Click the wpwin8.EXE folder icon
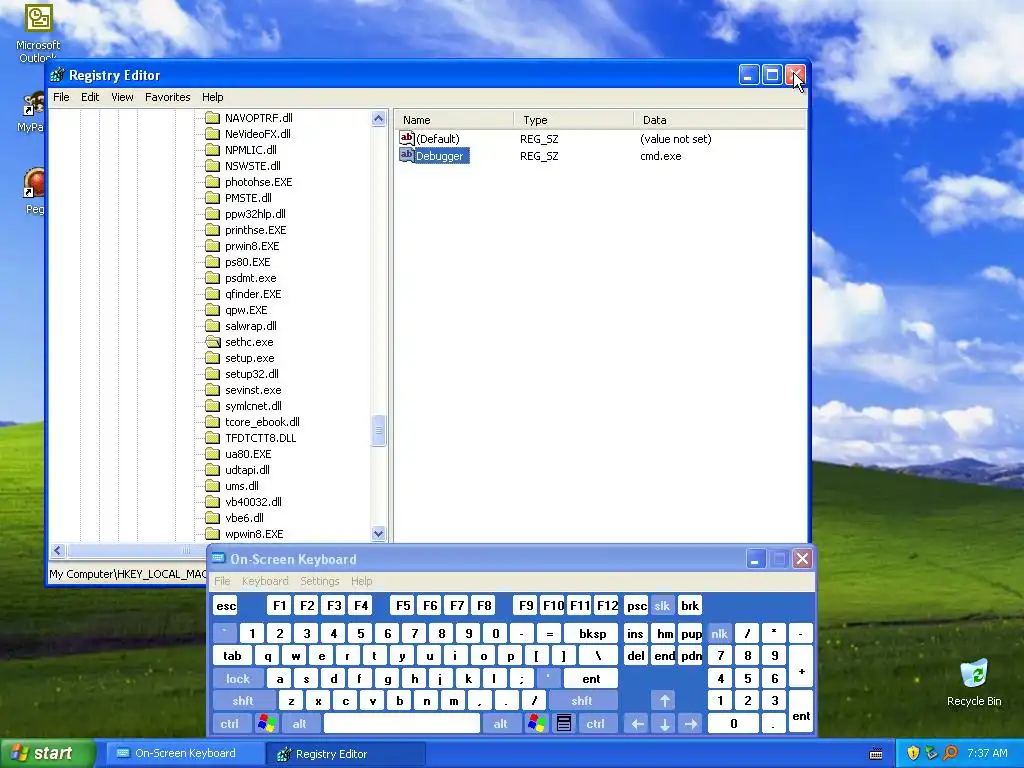This screenshot has height=768, width=1024. [x=212, y=534]
